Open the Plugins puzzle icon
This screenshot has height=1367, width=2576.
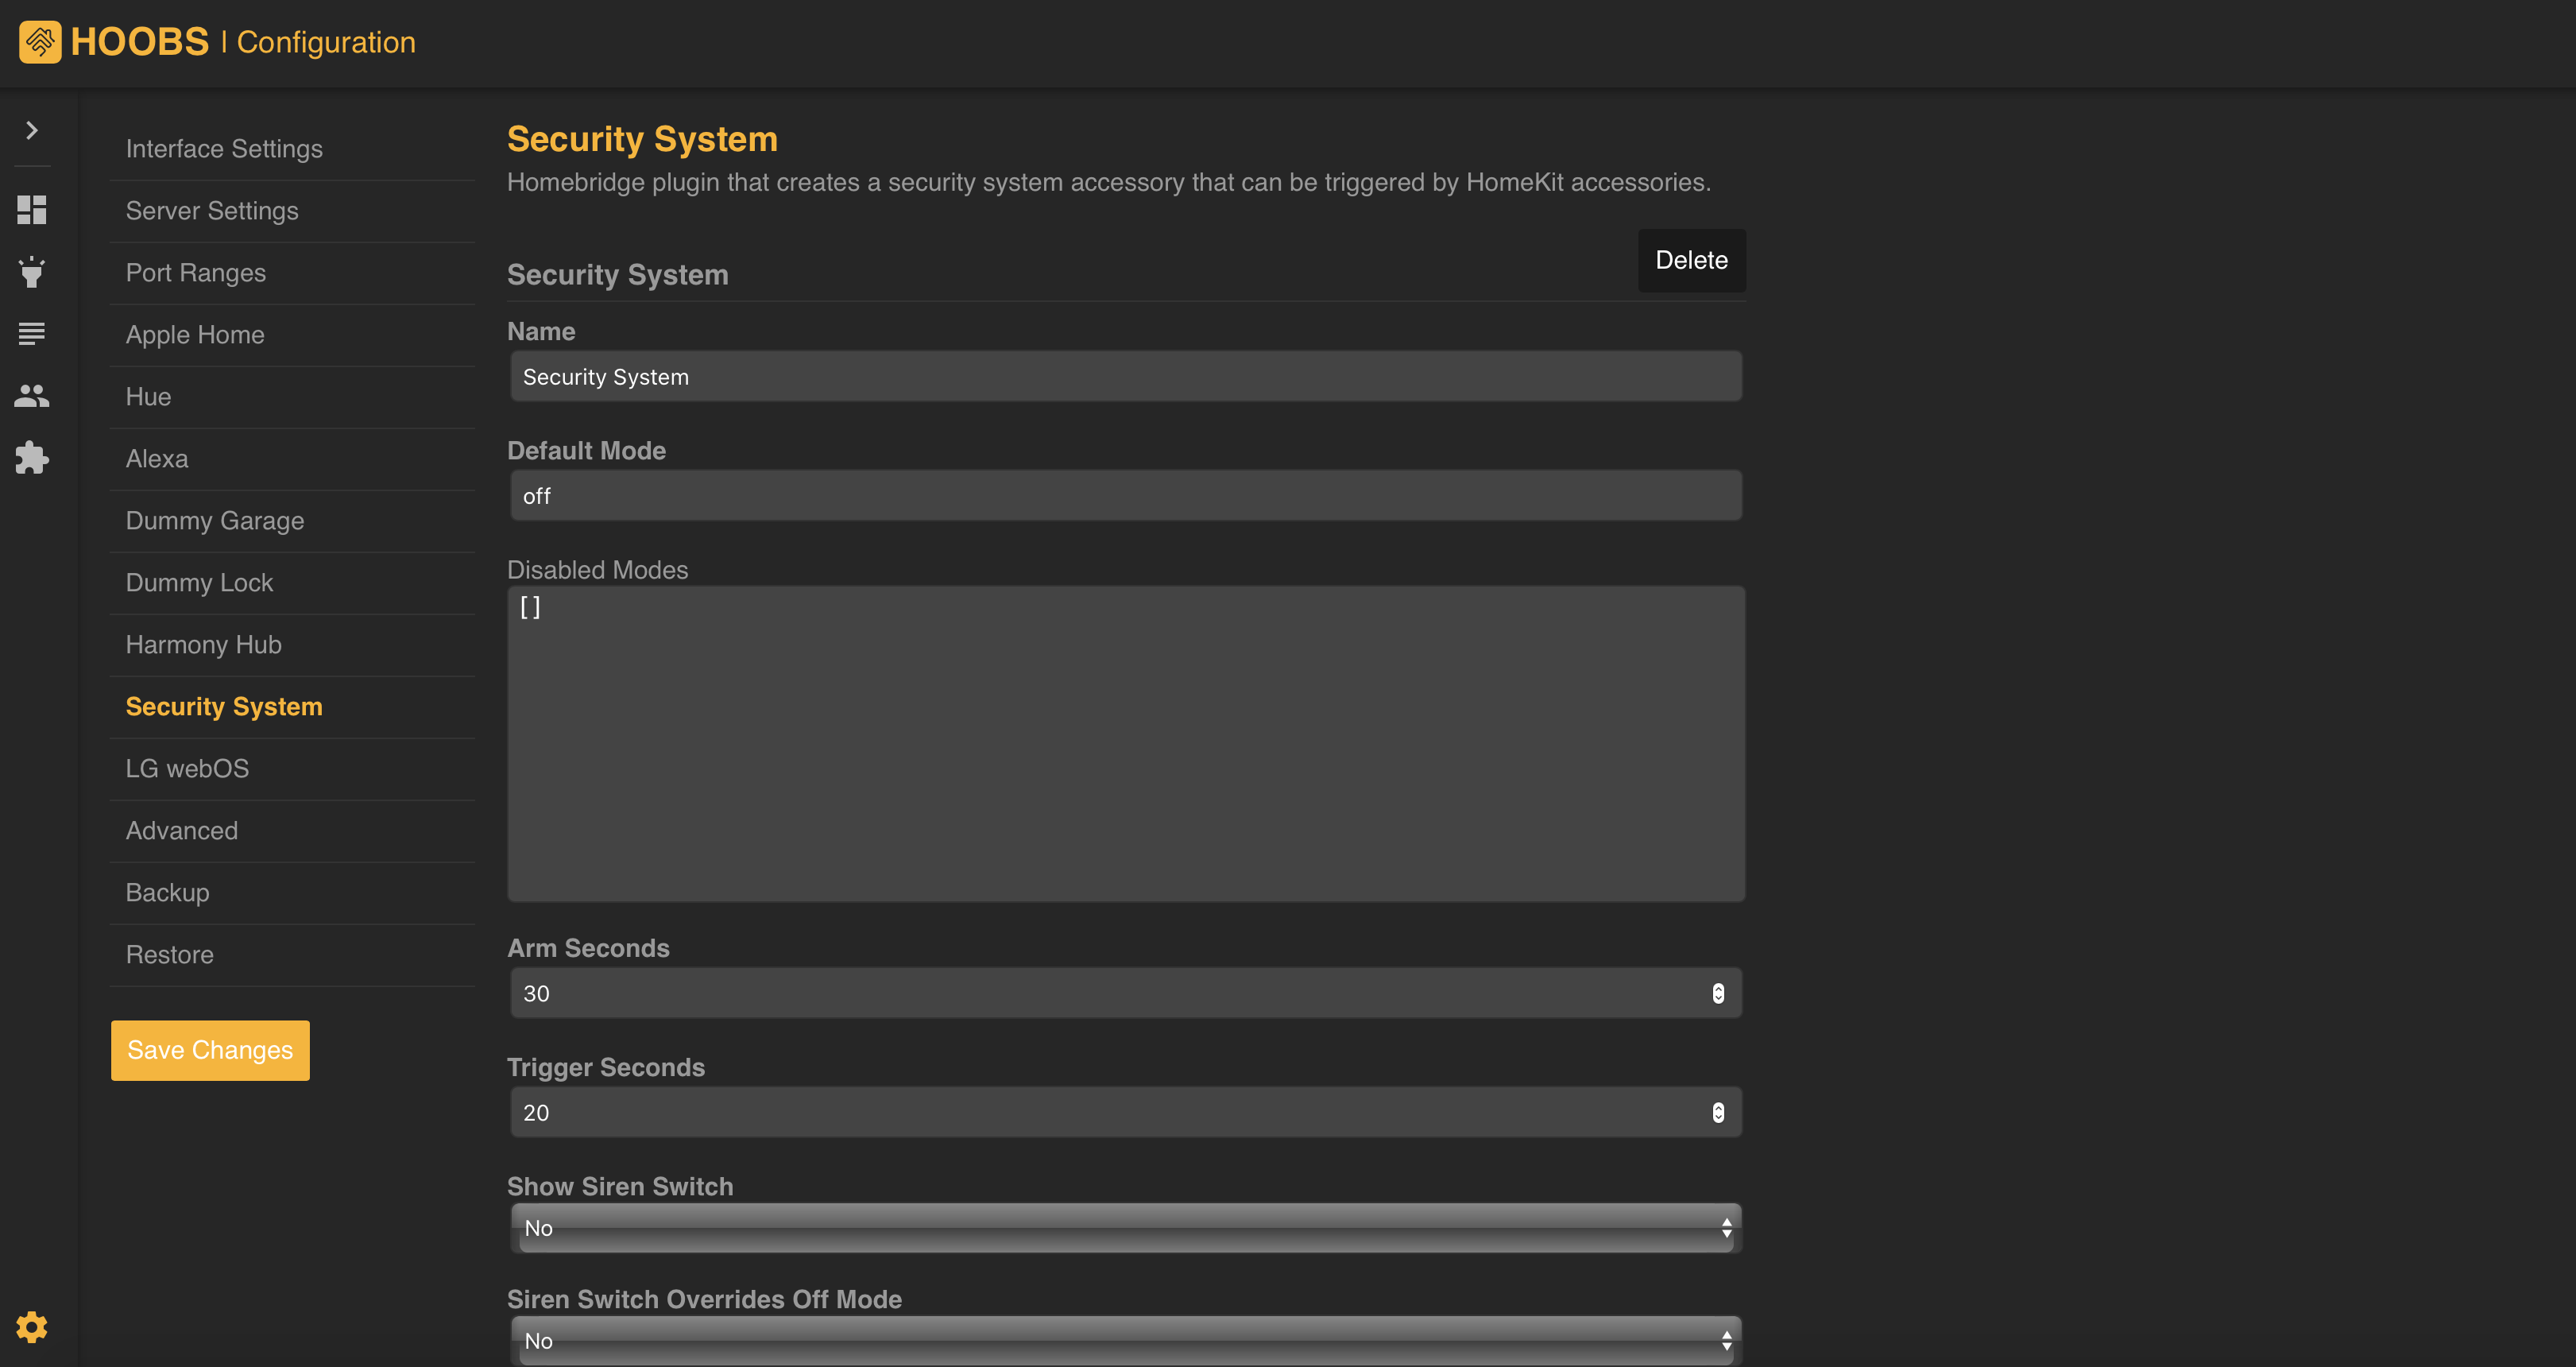click(x=31, y=458)
